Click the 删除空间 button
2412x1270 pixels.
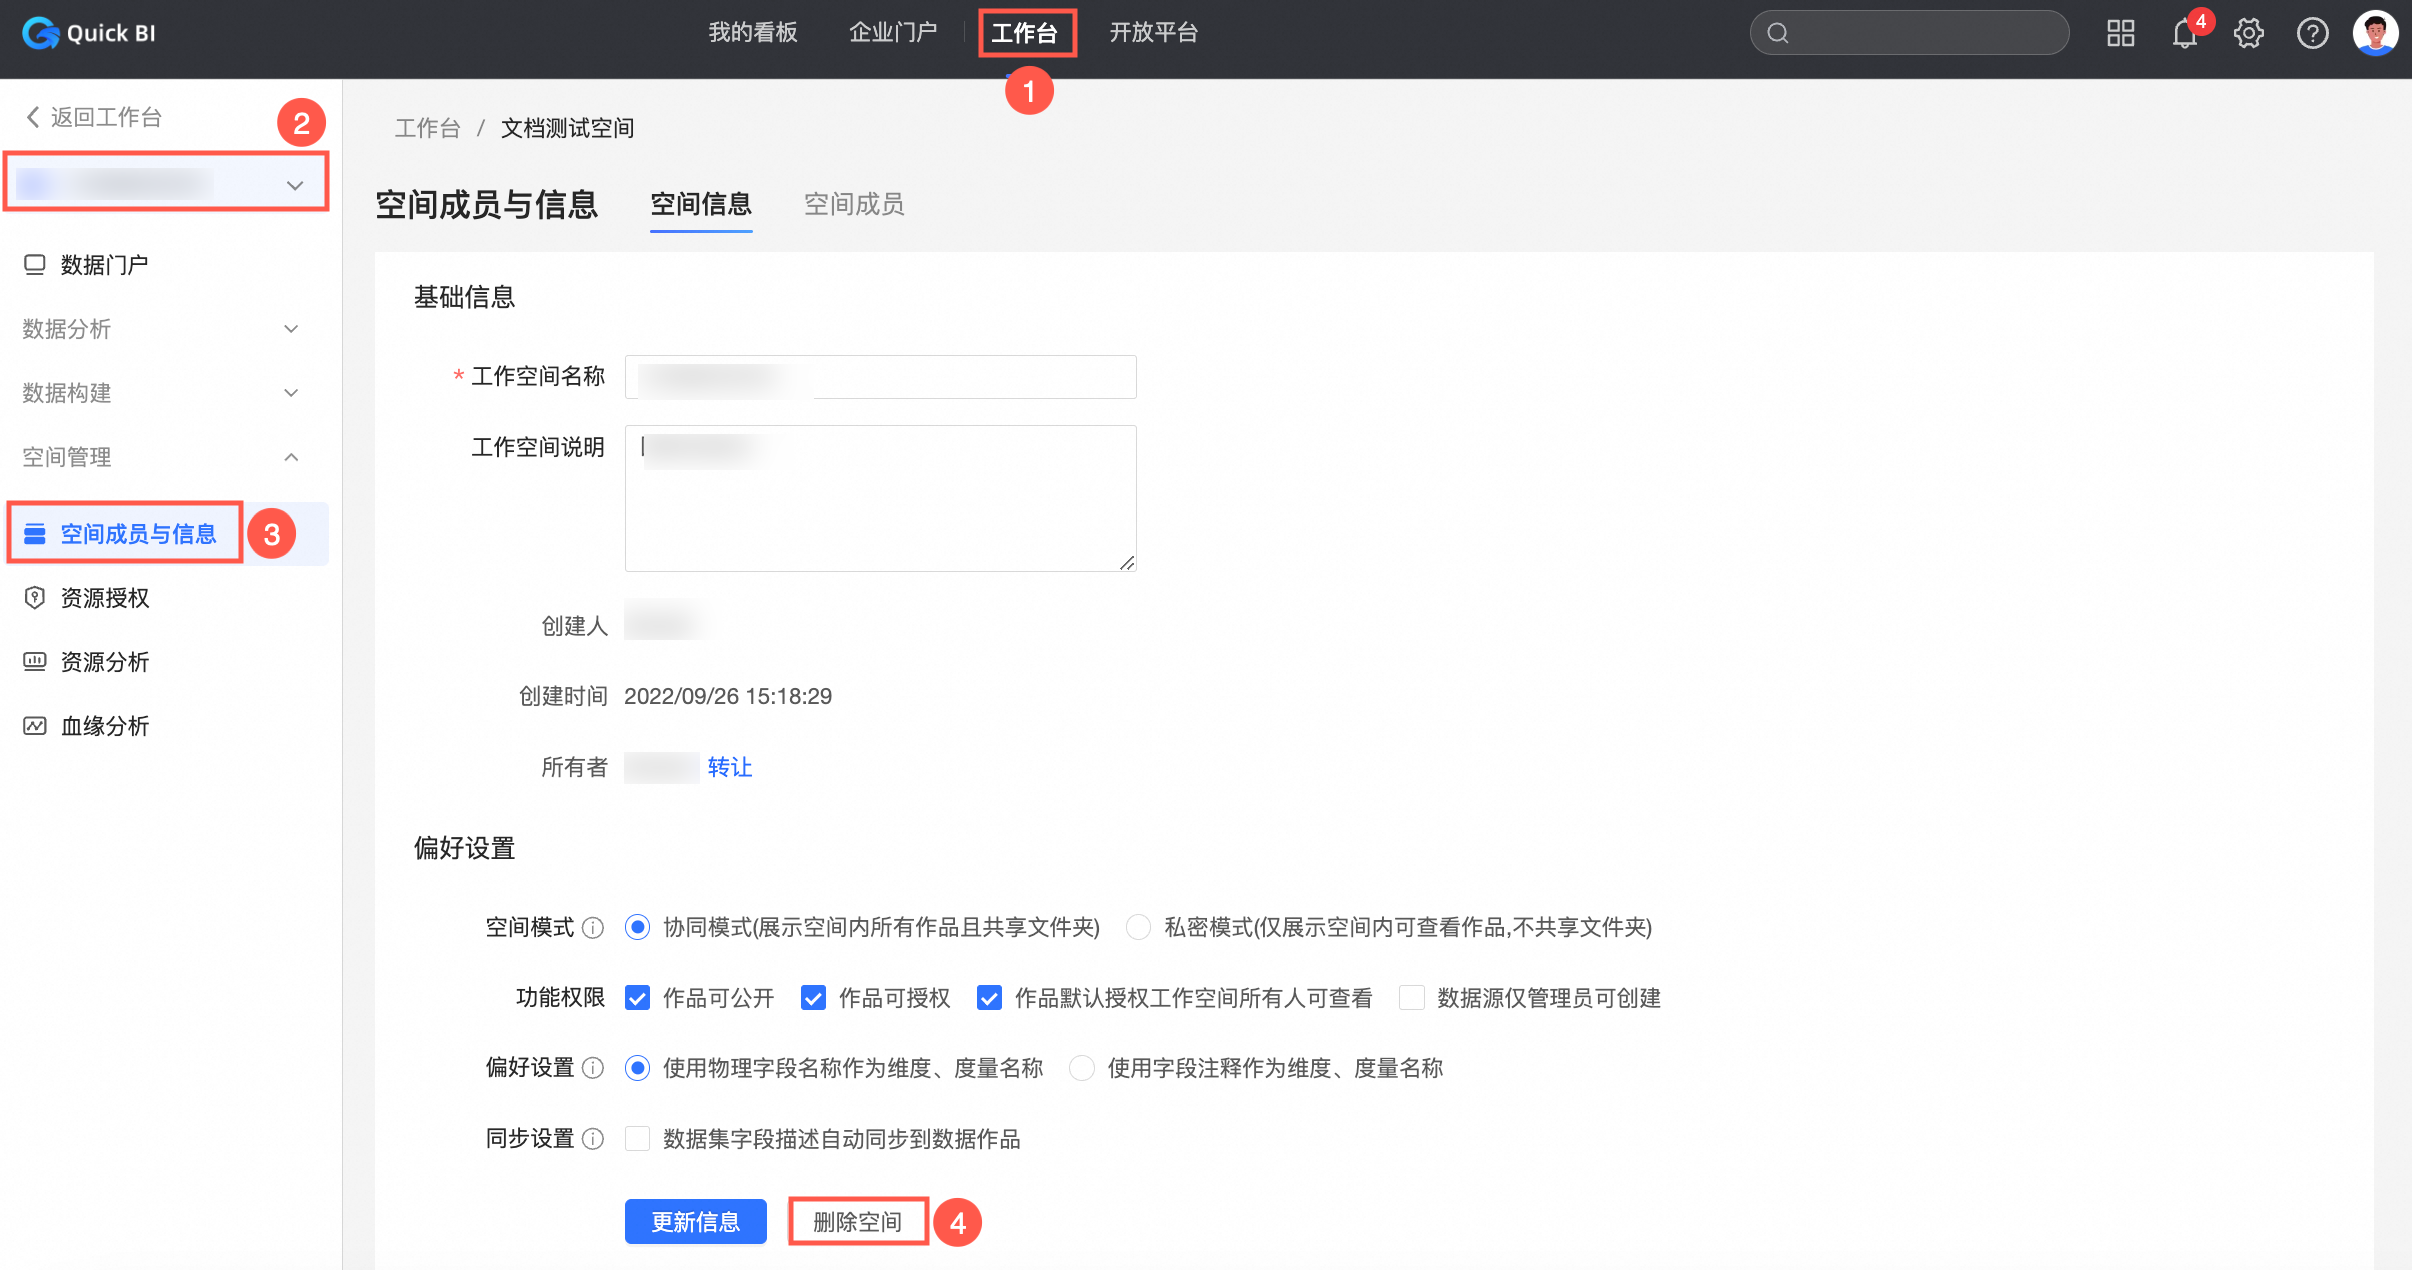pos(858,1222)
